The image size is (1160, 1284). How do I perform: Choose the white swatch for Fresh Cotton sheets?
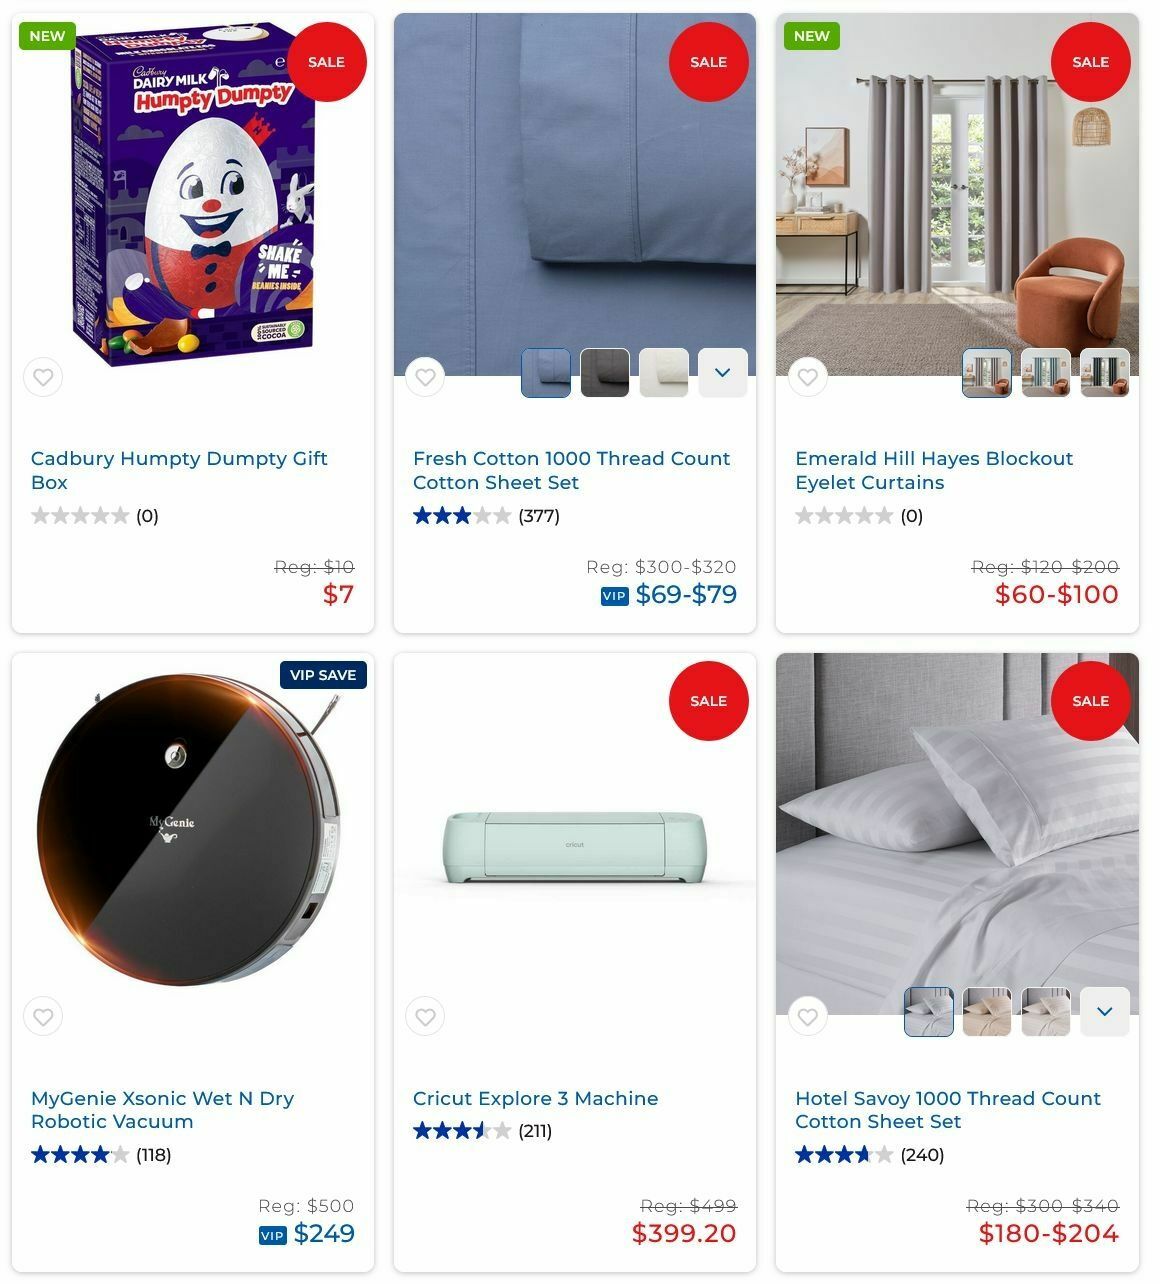point(664,372)
